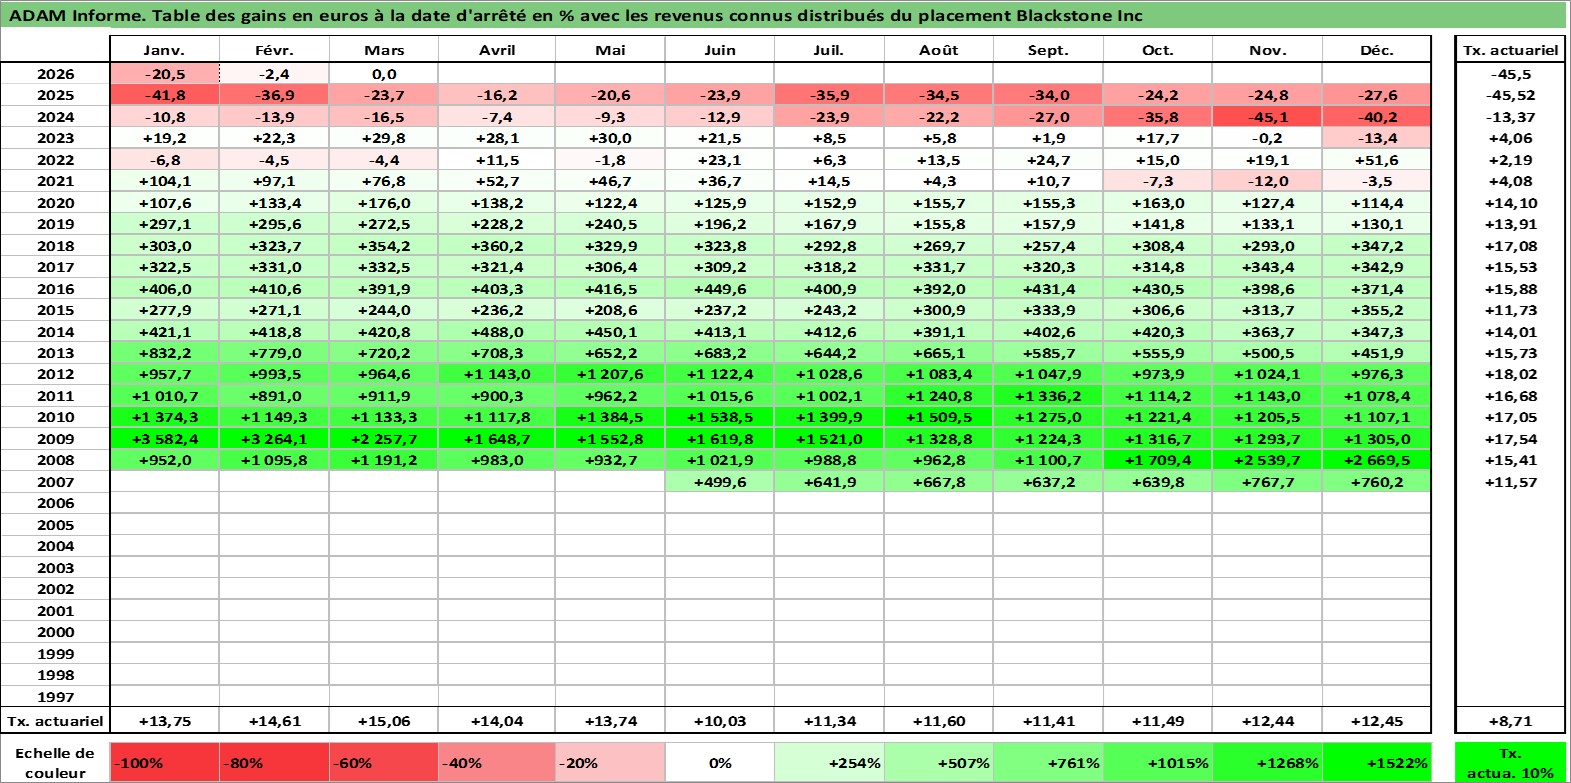Screen dimensions: 1571x783
Task: Select cell +449,6 for June 2016
Action: point(719,289)
